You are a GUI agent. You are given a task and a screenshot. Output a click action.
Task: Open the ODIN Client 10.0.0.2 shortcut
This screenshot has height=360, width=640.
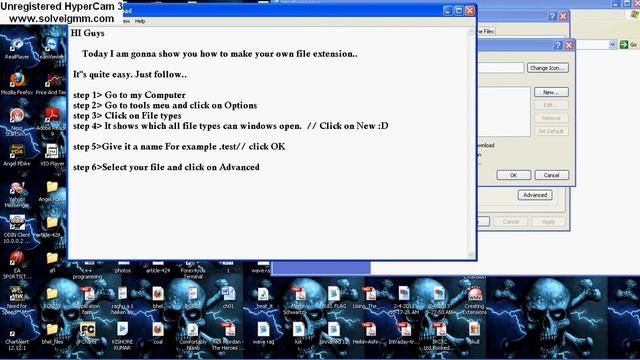click(17, 223)
